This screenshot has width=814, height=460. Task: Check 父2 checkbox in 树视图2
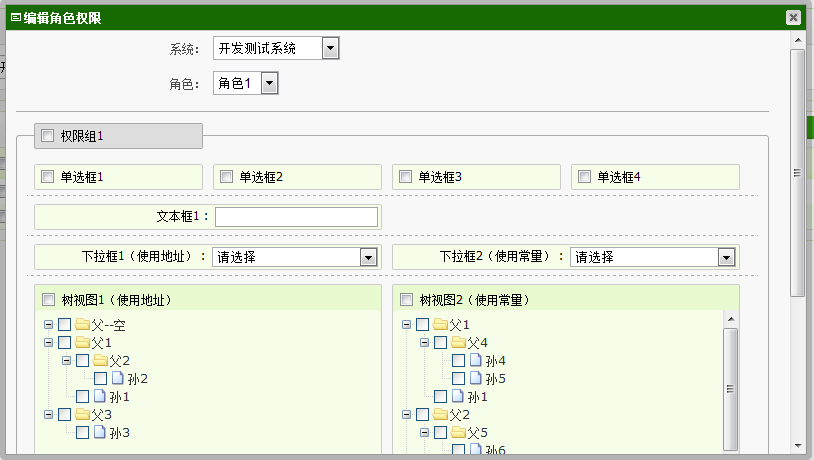[x=423, y=414]
